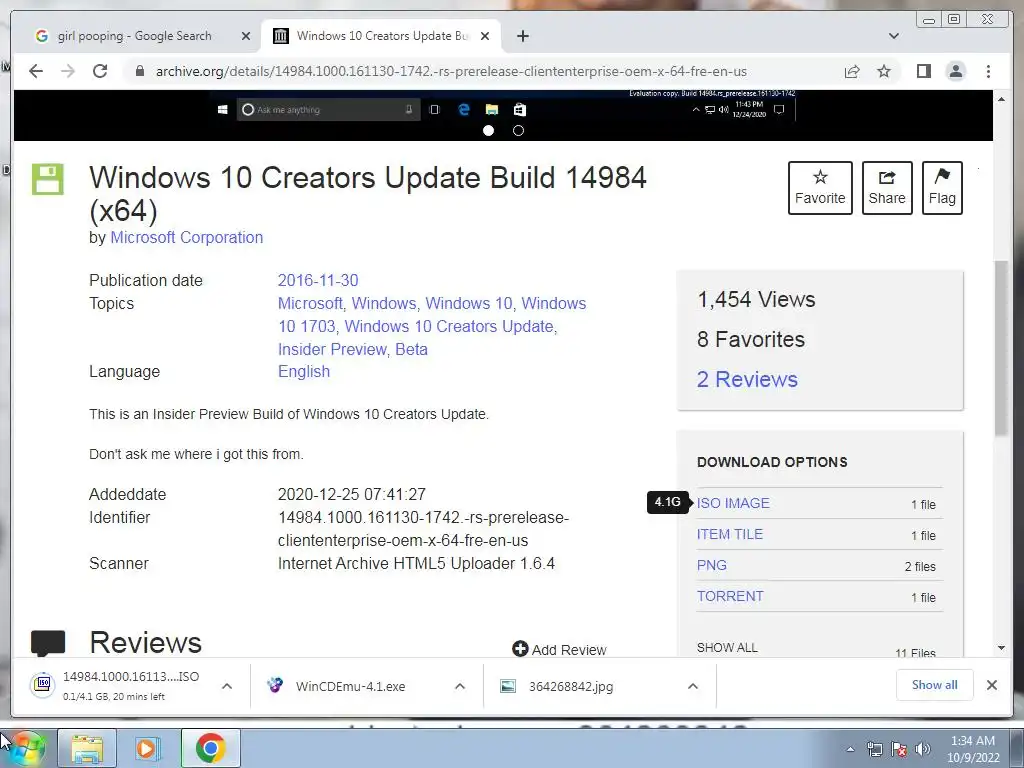This screenshot has width=1024, height=768.
Task: Open Windows Media Player from taskbar
Action: [x=148, y=748]
